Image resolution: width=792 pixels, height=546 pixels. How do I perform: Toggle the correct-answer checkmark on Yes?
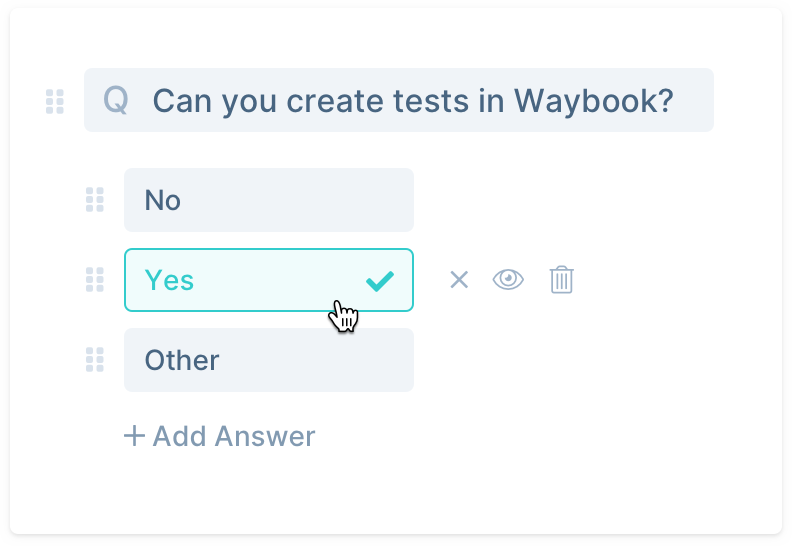coord(380,281)
